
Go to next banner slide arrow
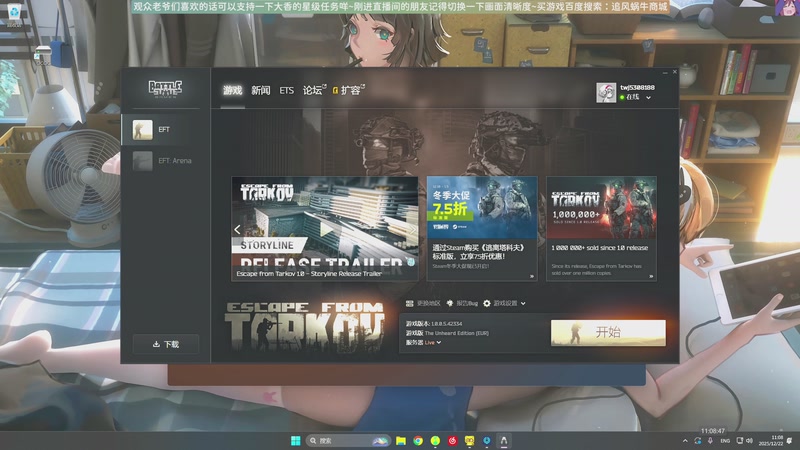click(412, 230)
